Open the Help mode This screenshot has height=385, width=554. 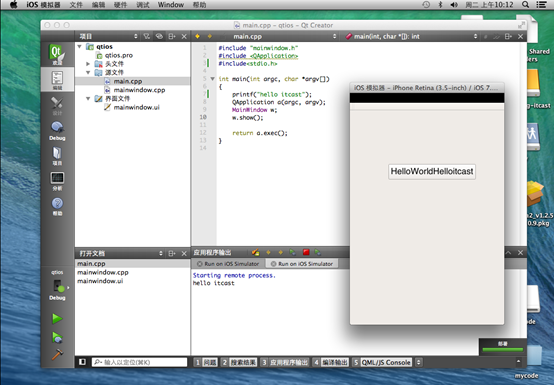57,207
